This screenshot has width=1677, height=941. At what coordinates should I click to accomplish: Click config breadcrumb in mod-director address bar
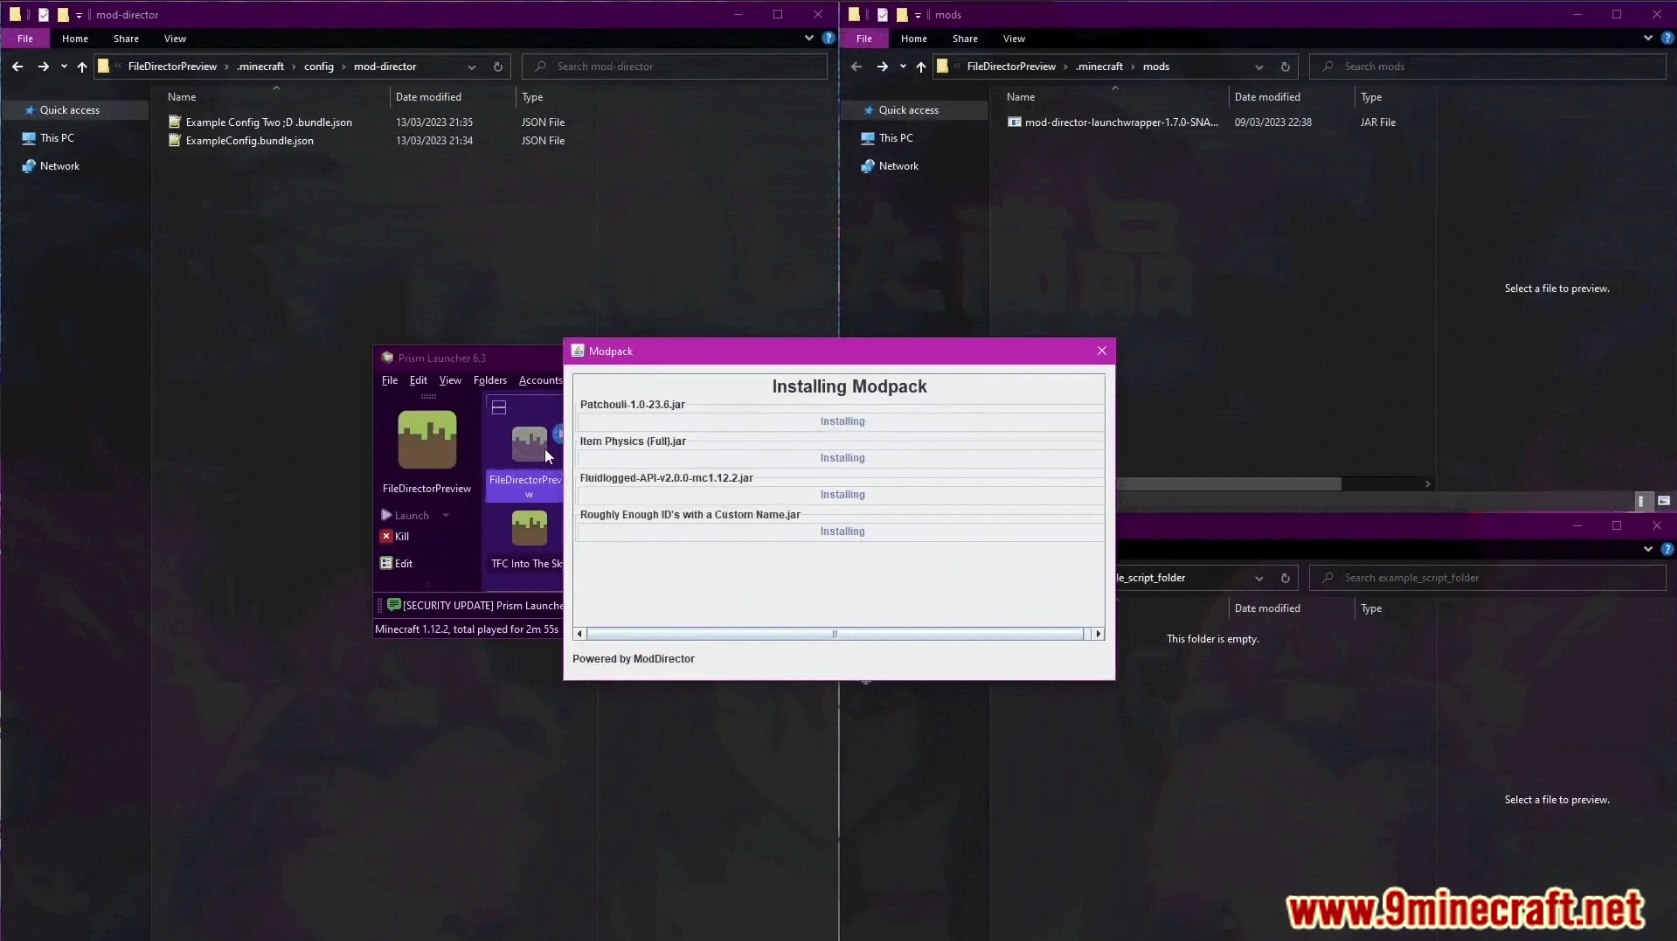(x=319, y=67)
